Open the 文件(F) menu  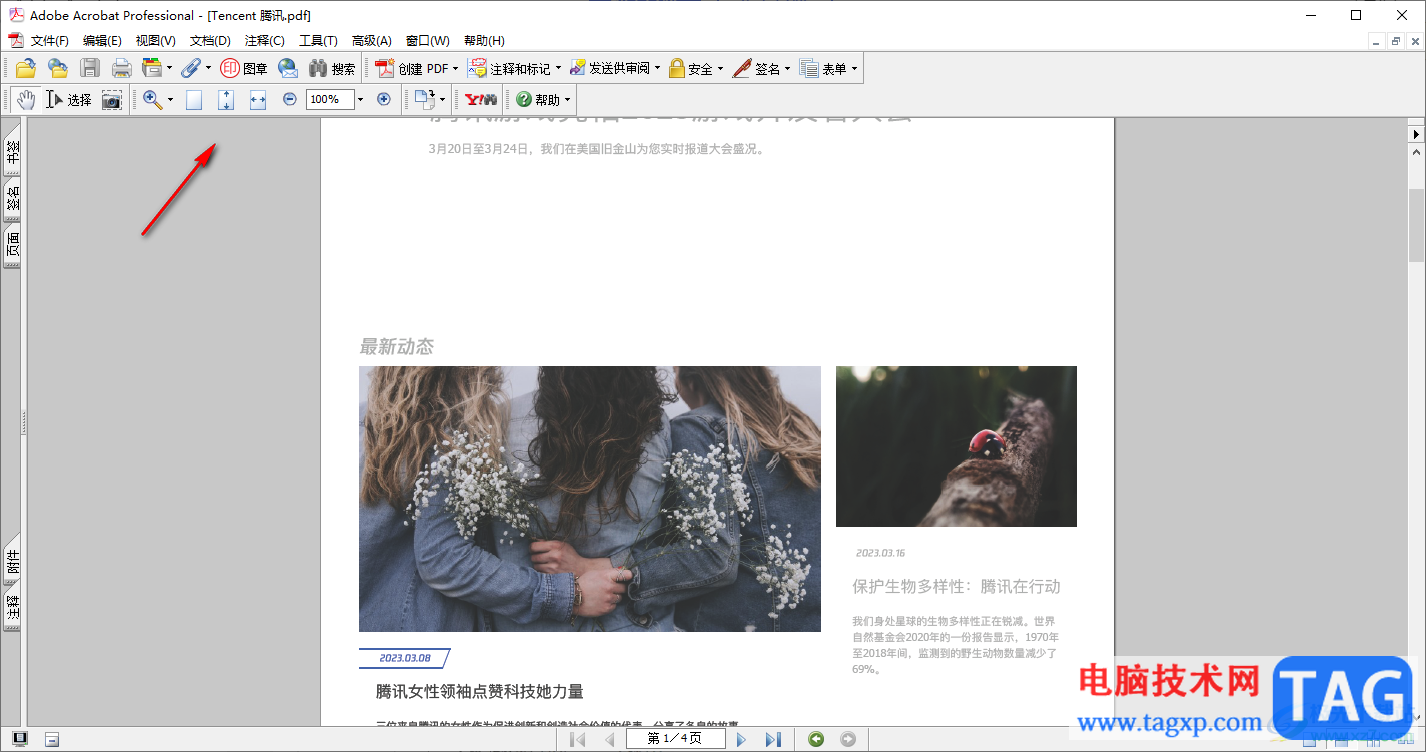coord(50,41)
